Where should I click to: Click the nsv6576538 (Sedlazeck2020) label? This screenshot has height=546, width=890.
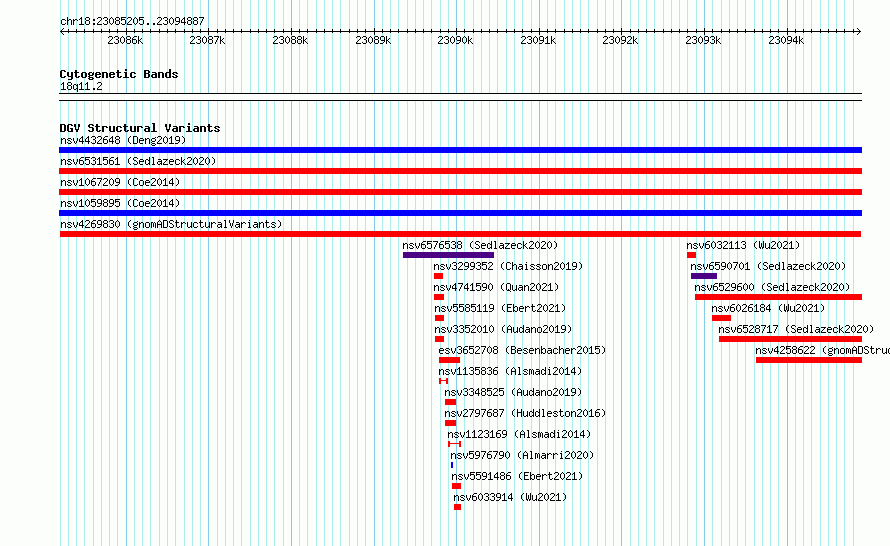[x=480, y=245]
